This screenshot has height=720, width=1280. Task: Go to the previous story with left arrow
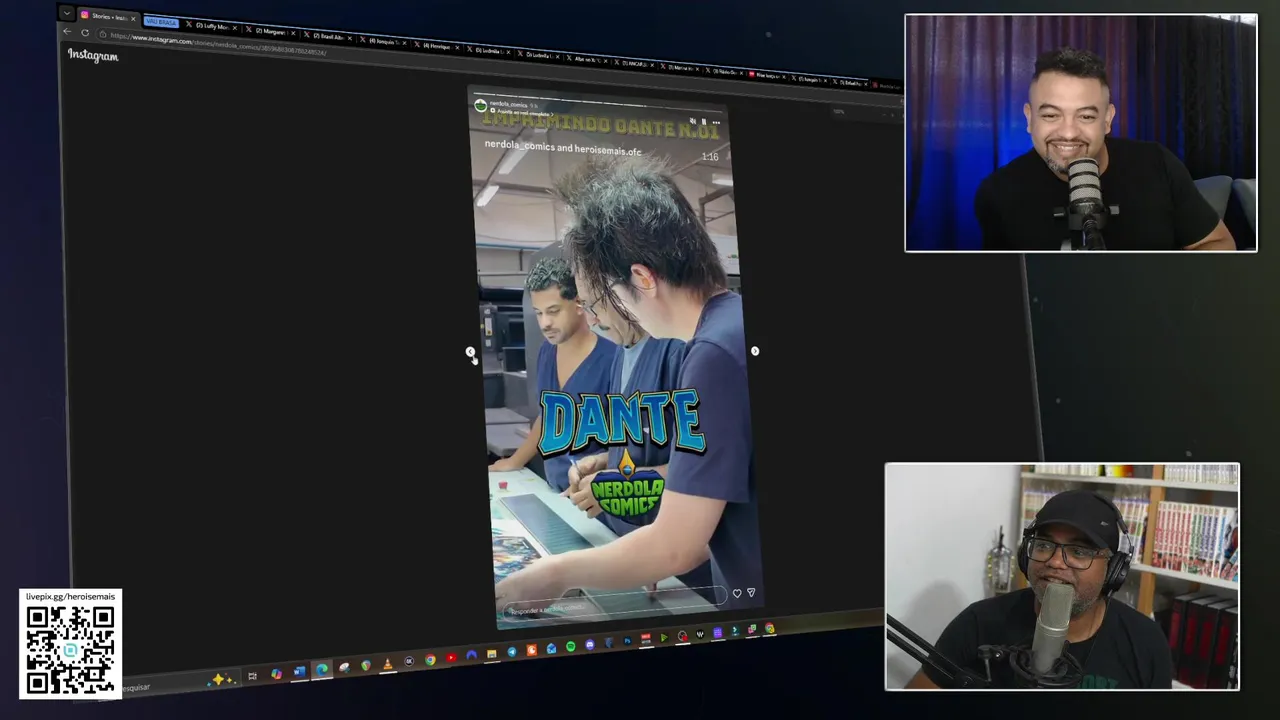[470, 352]
